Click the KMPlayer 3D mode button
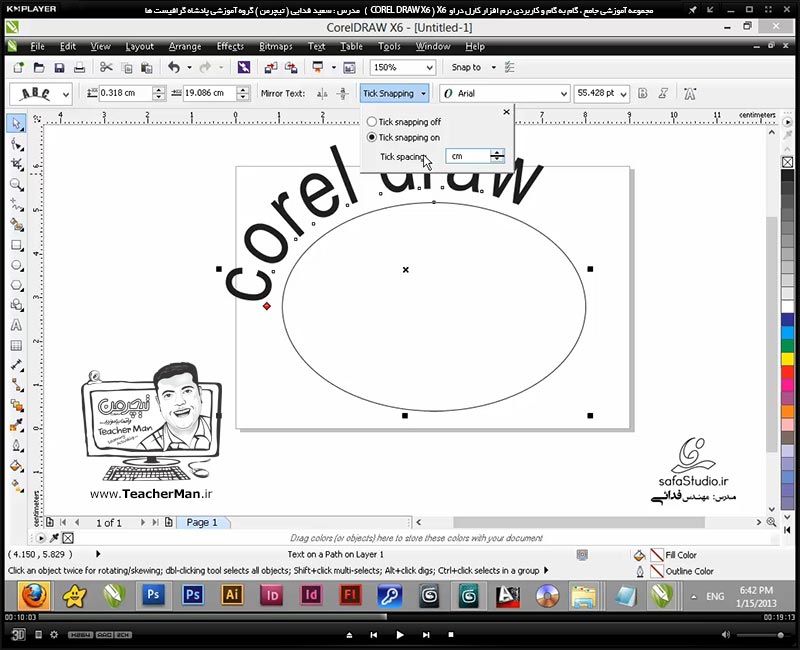Screen dimensions: 800x650 click(x=18, y=634)
